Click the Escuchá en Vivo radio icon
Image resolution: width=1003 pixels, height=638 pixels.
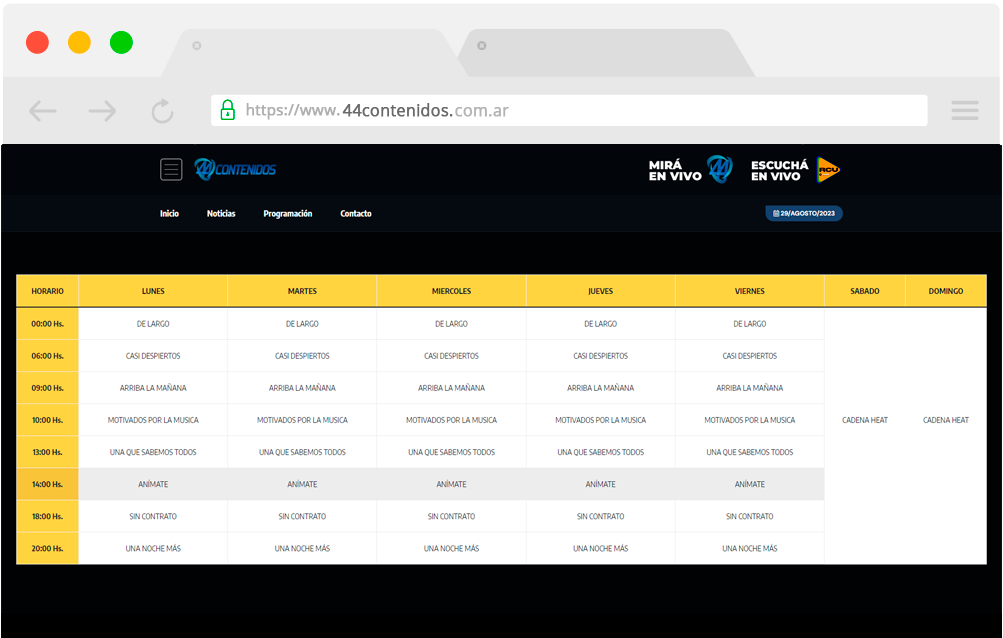(828, 170)
